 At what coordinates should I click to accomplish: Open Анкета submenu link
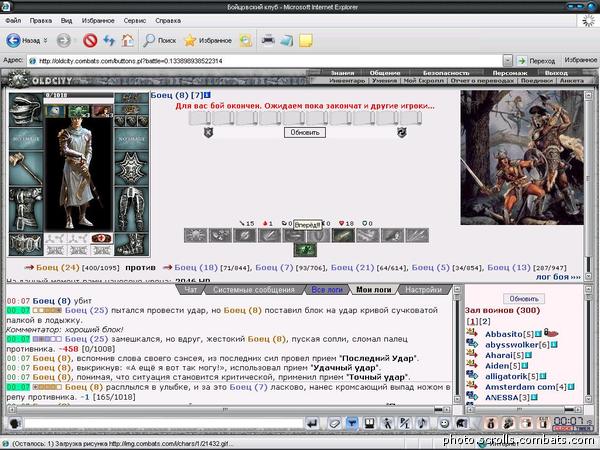[572, 81]
